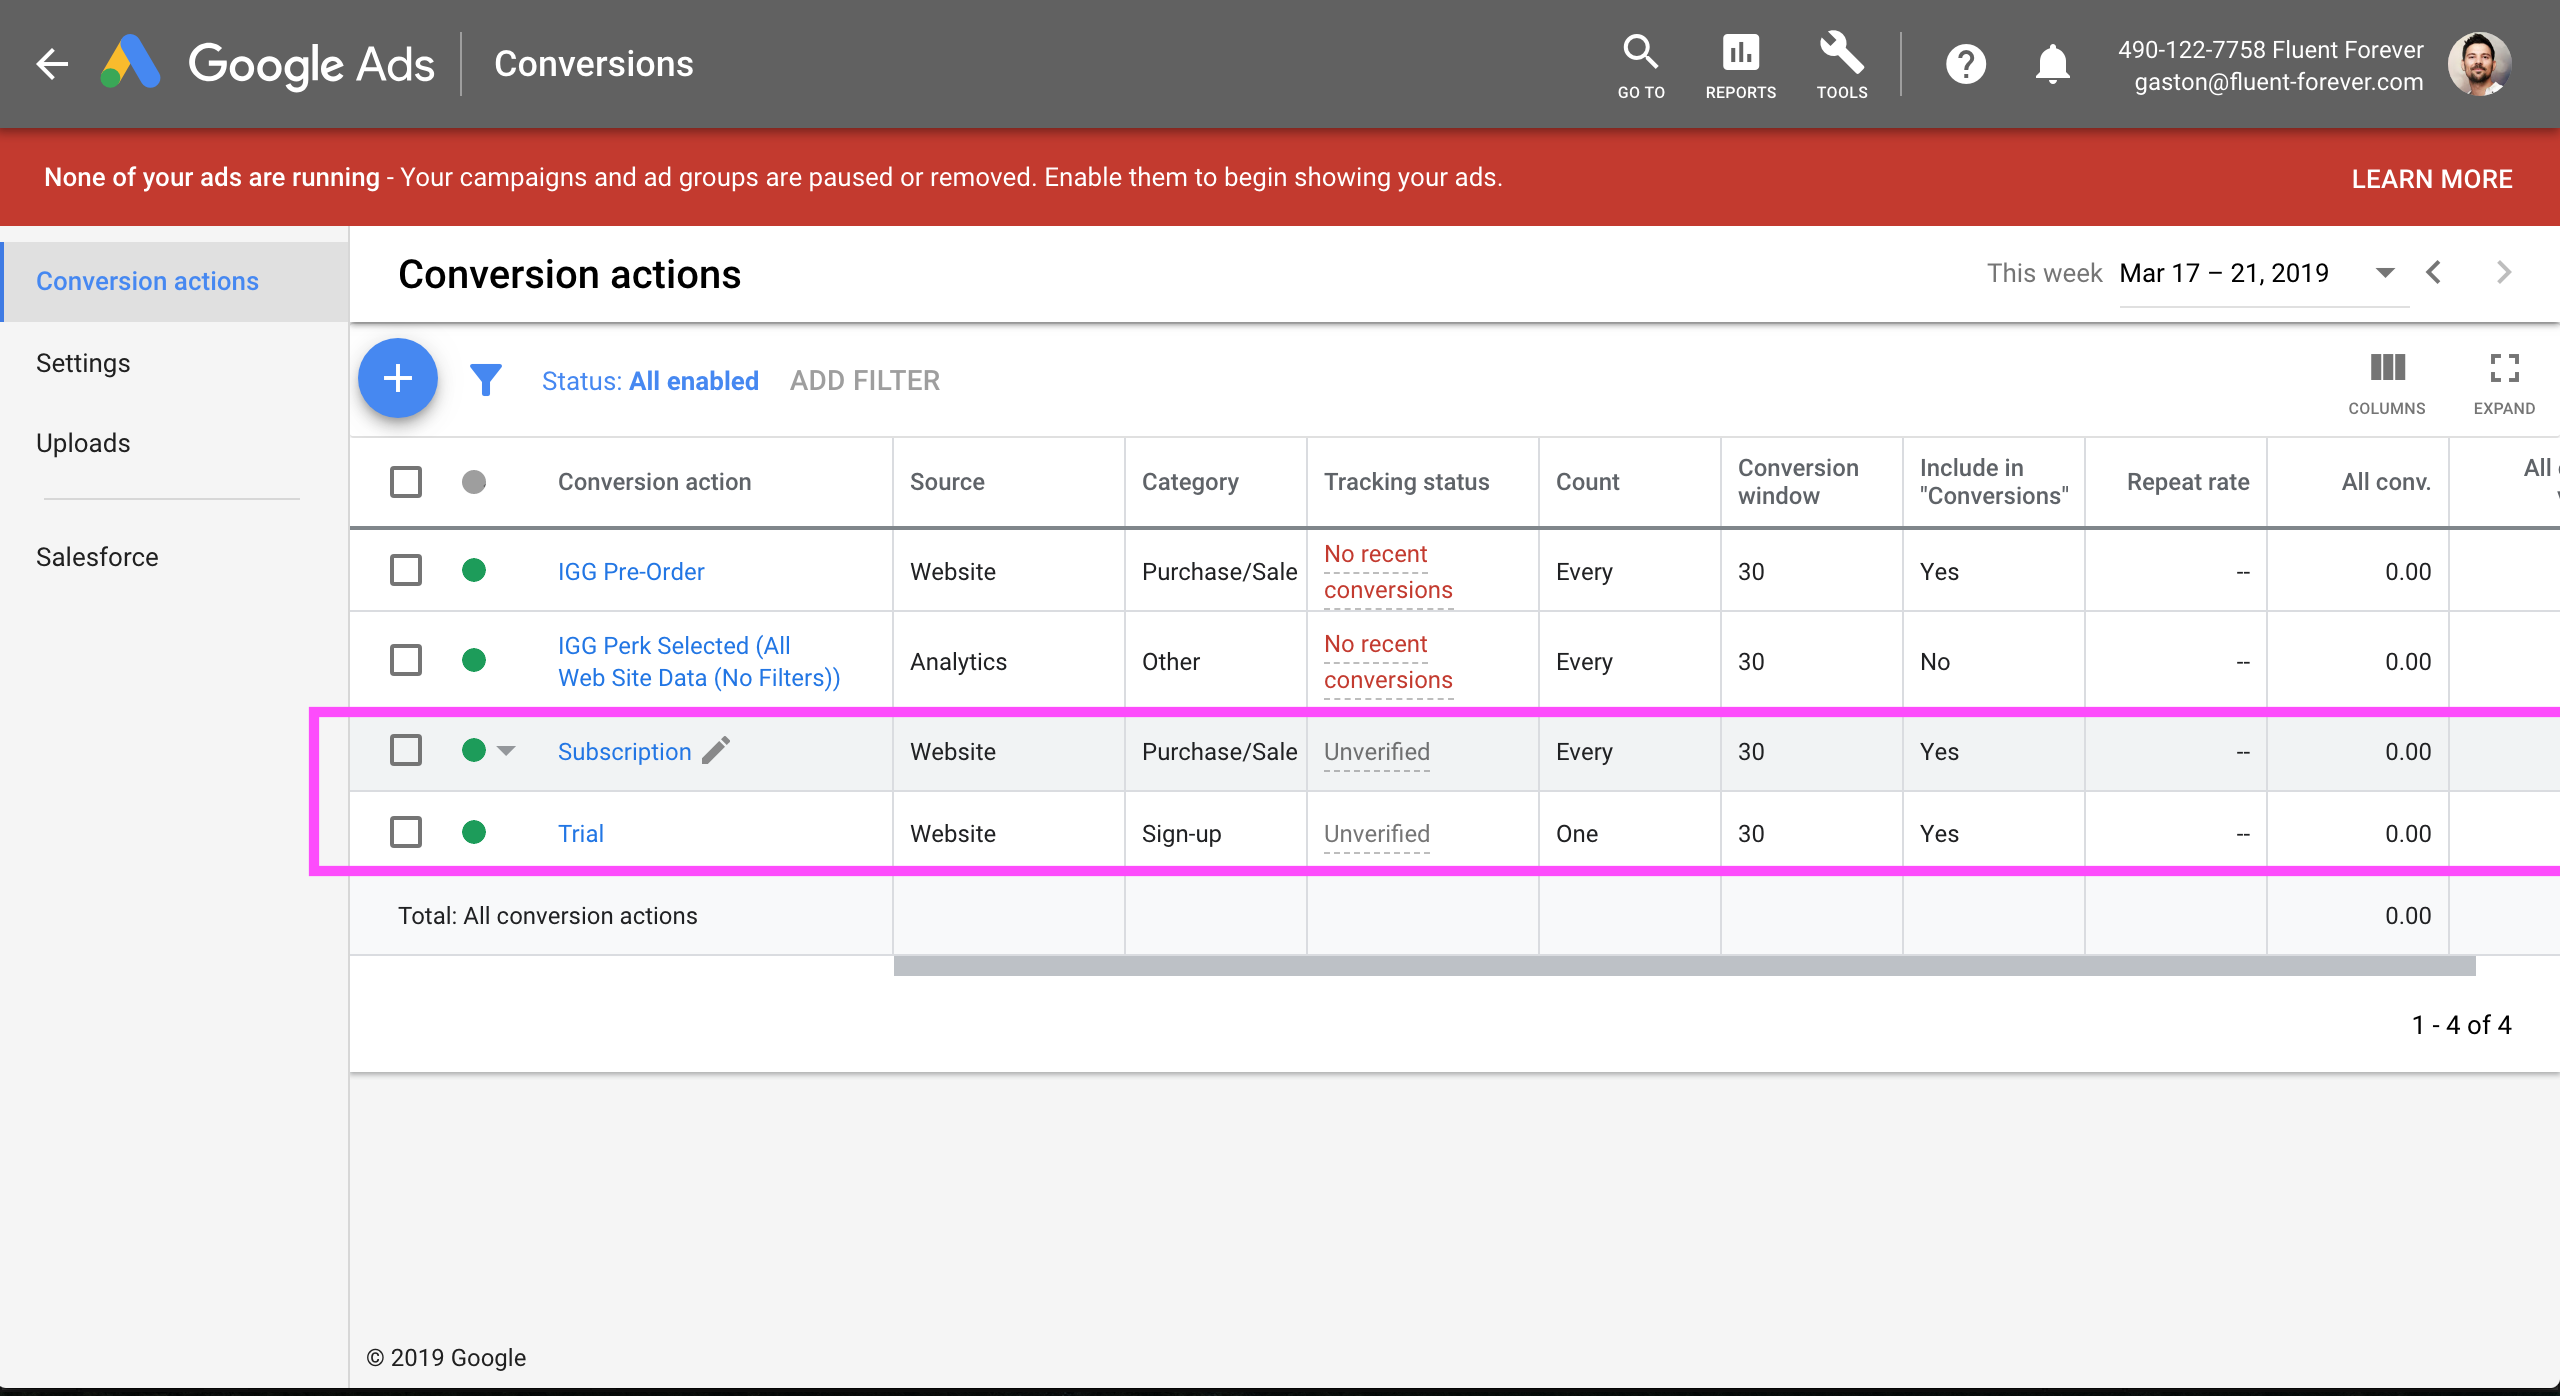Click the filter funnel icon
This screenshot has height=1396, width=2560.
[486, 380]
